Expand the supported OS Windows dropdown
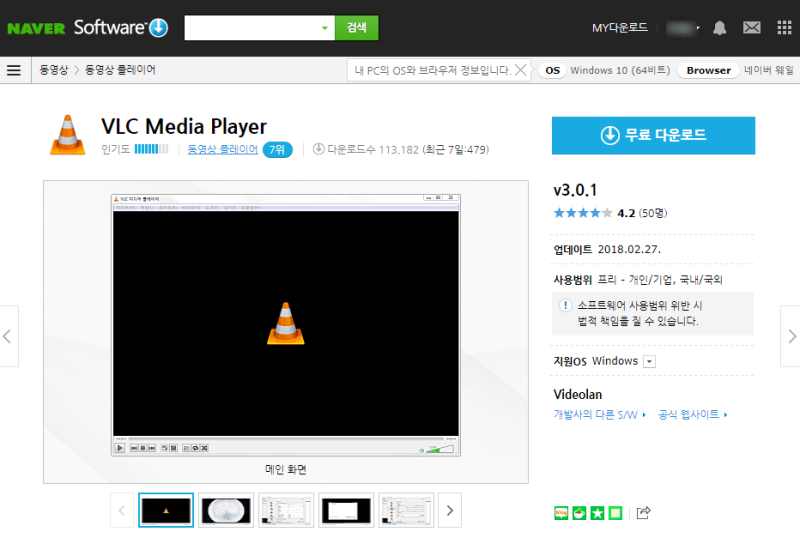 [649, 361]
